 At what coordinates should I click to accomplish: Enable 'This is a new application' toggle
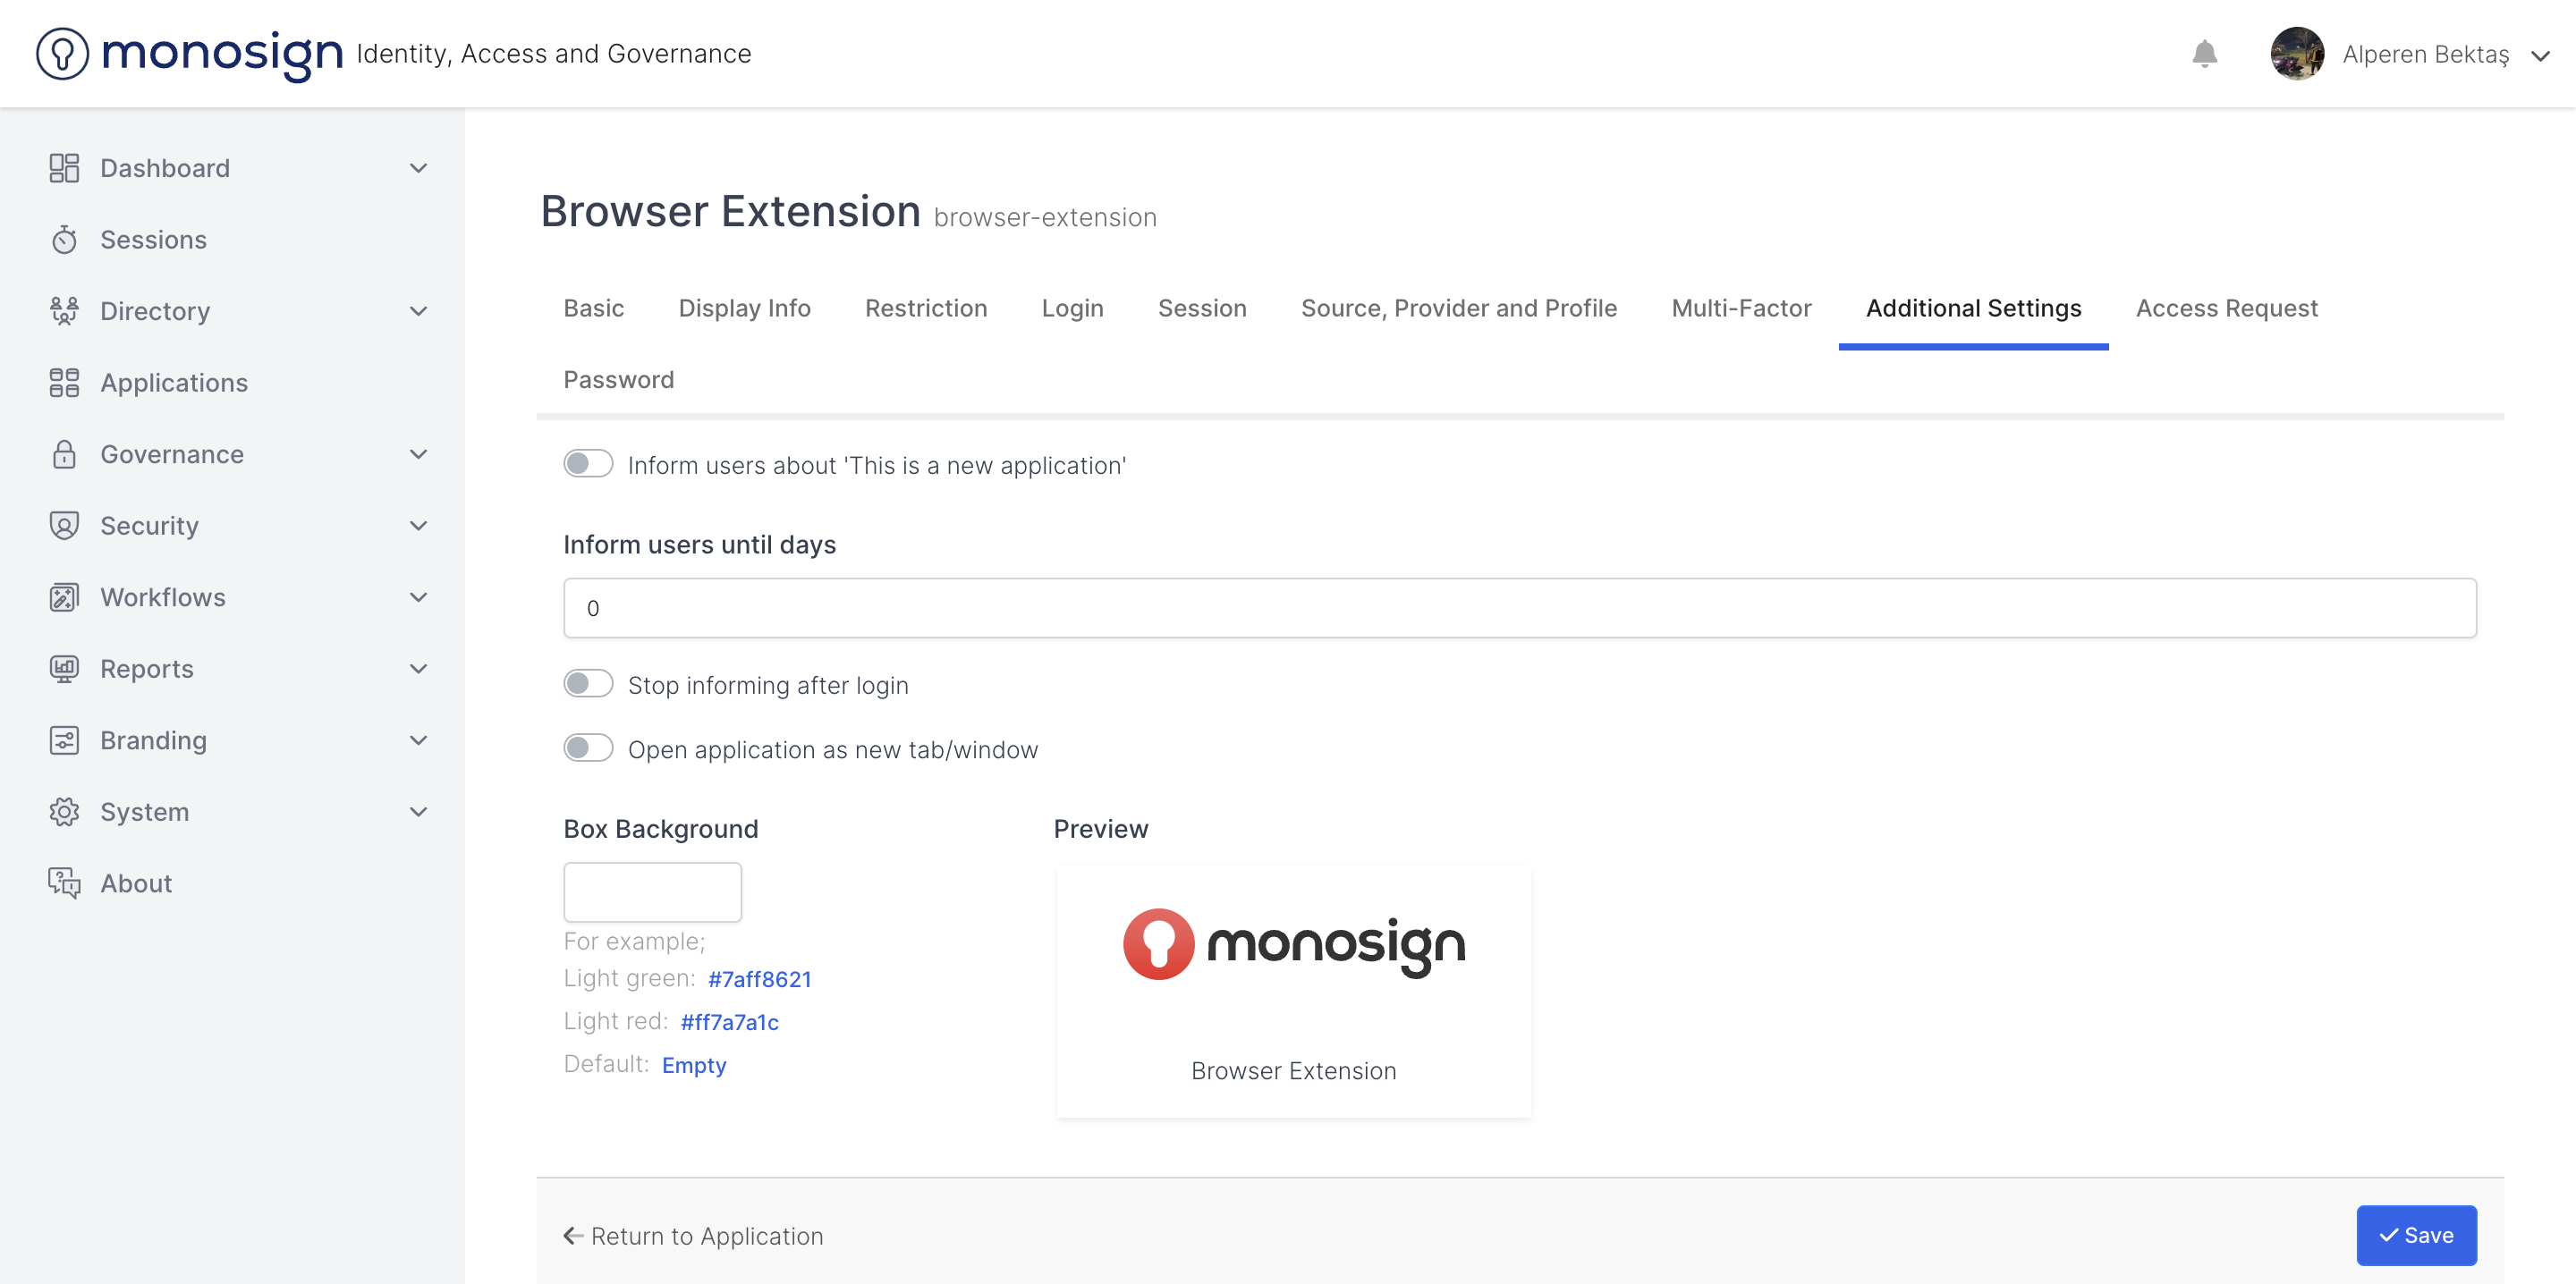[588, 464]
